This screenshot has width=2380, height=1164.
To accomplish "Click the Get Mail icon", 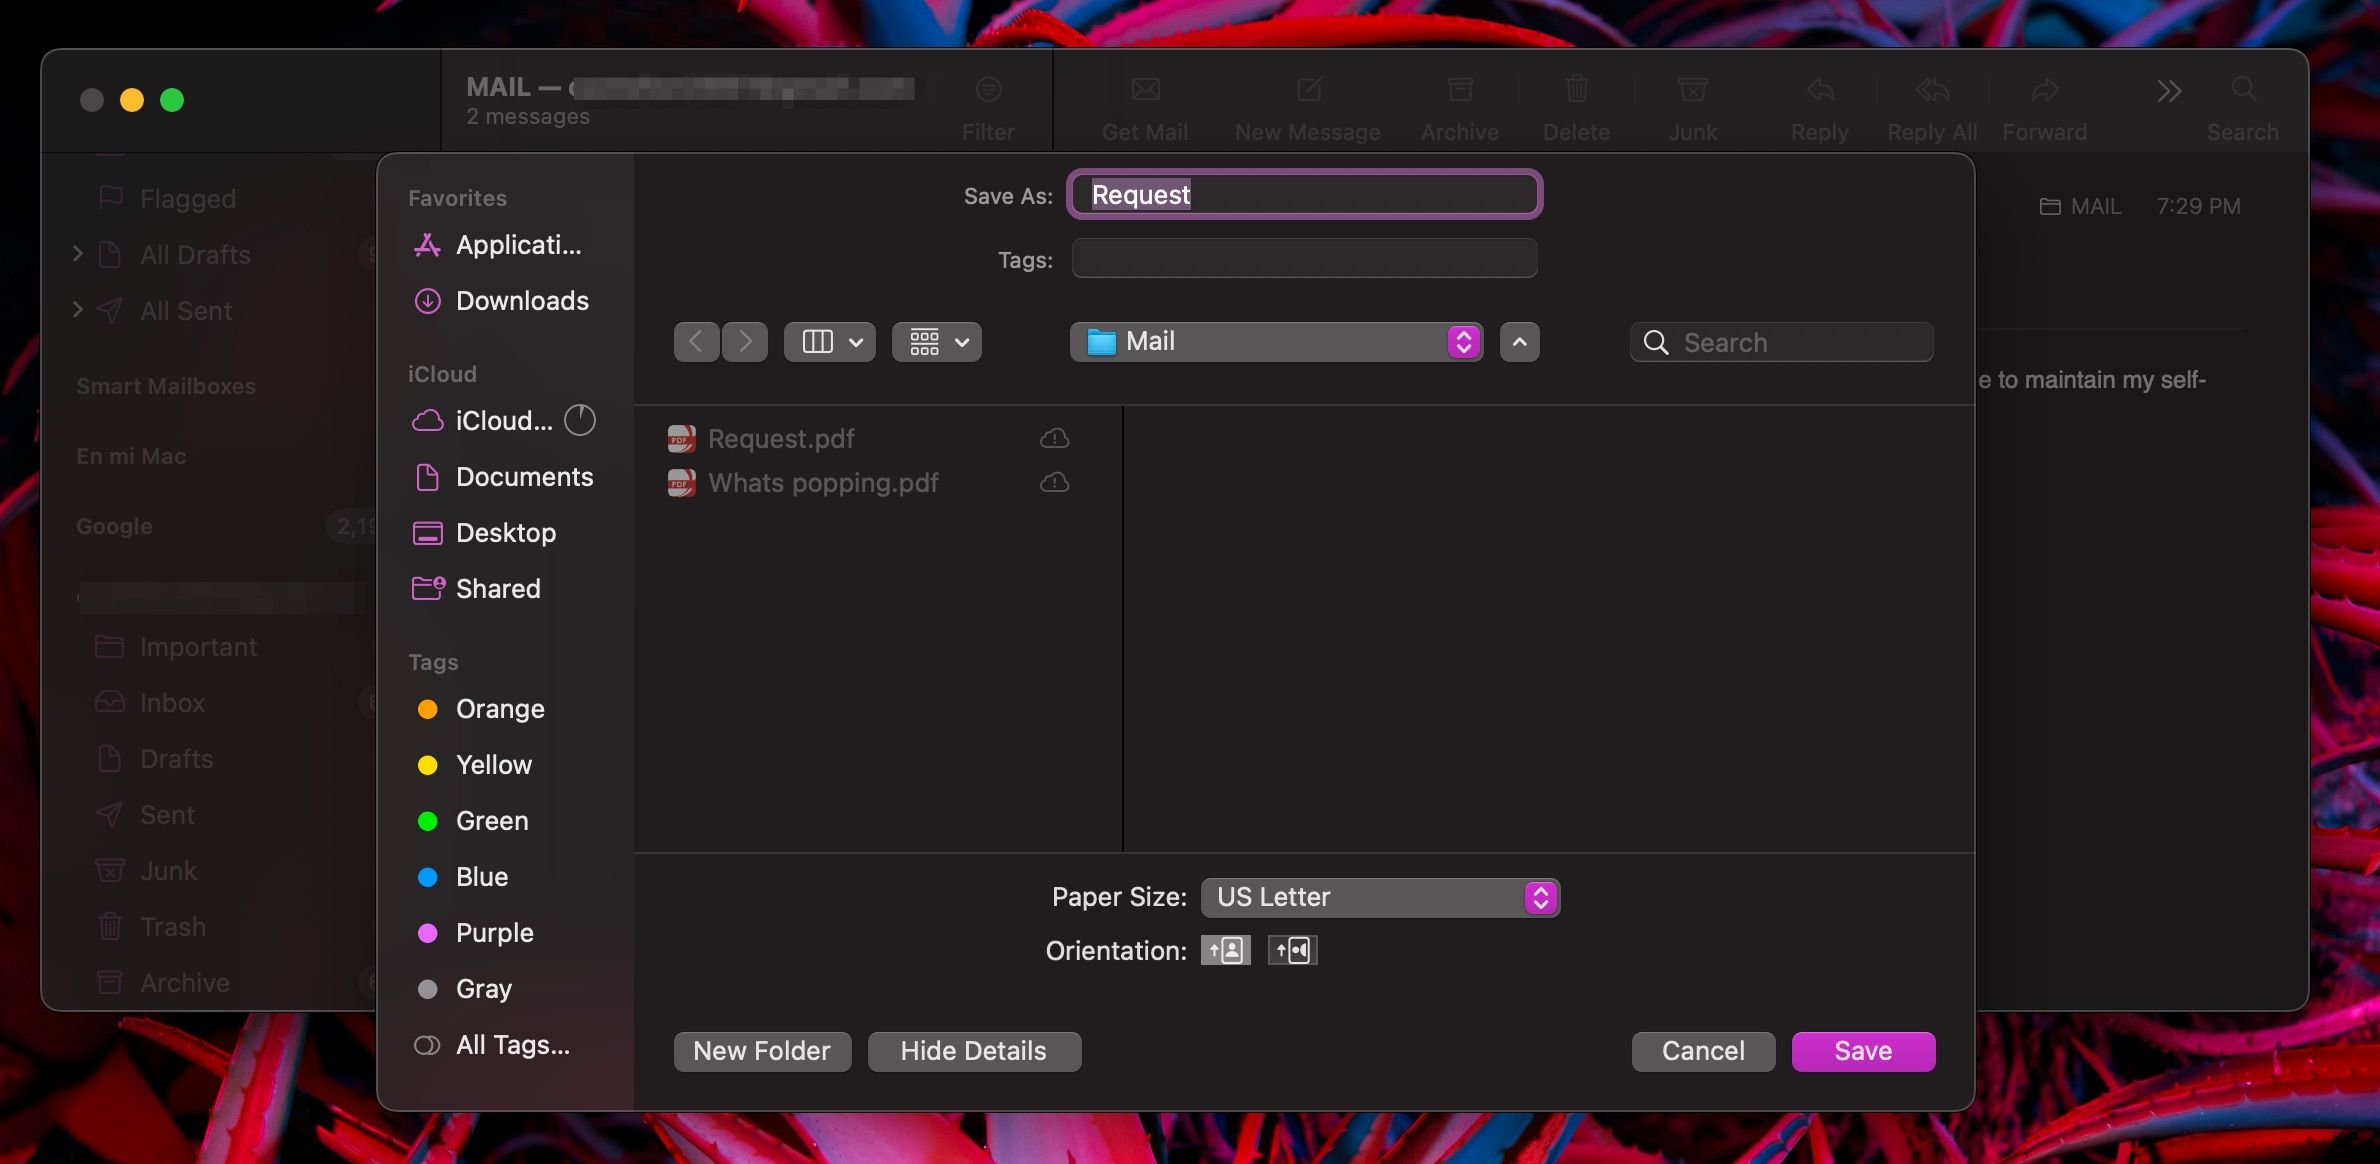I will pyautogui.click(x=1144, y=105).
